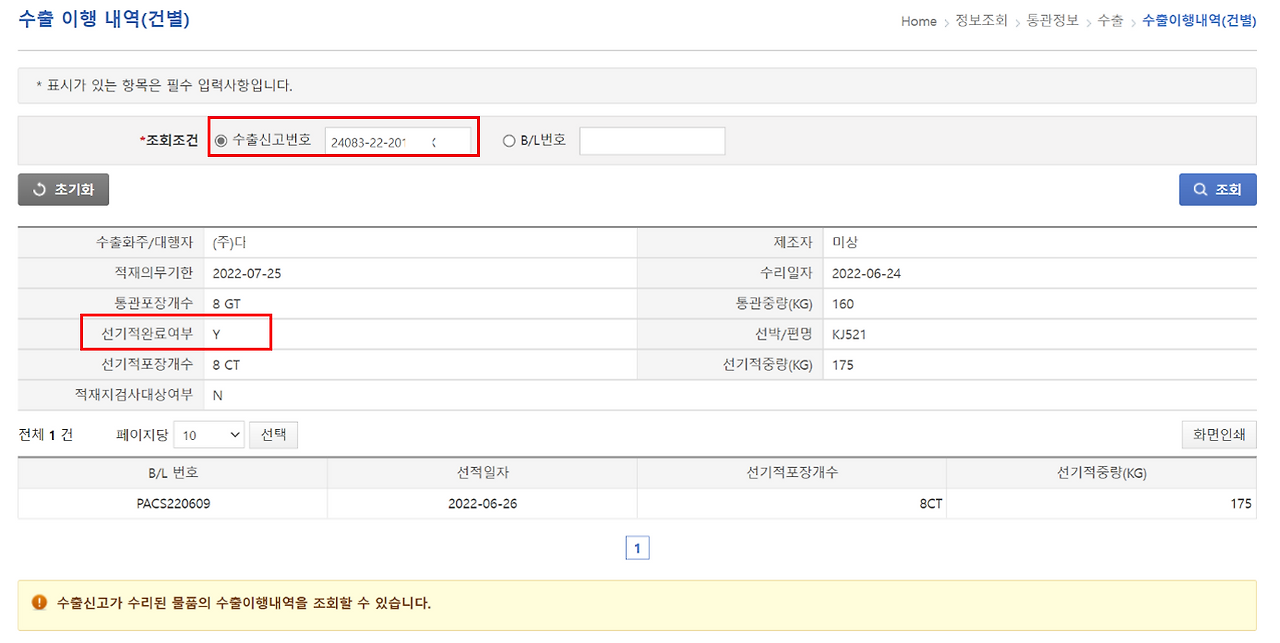Click page title 수출 이행 내역(건별)
1280x643 pixels.
click(x=104, y=19)
